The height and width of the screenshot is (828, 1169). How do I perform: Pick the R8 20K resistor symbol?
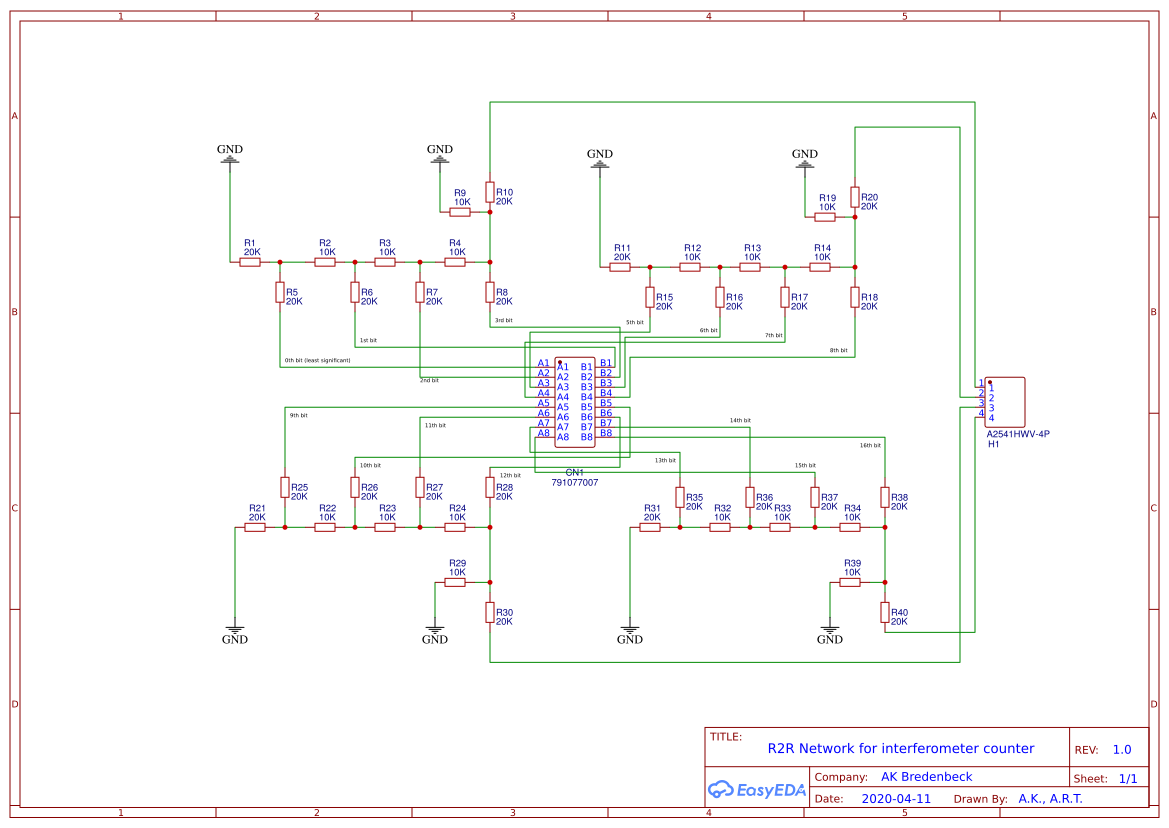click(x=490, y=292)
